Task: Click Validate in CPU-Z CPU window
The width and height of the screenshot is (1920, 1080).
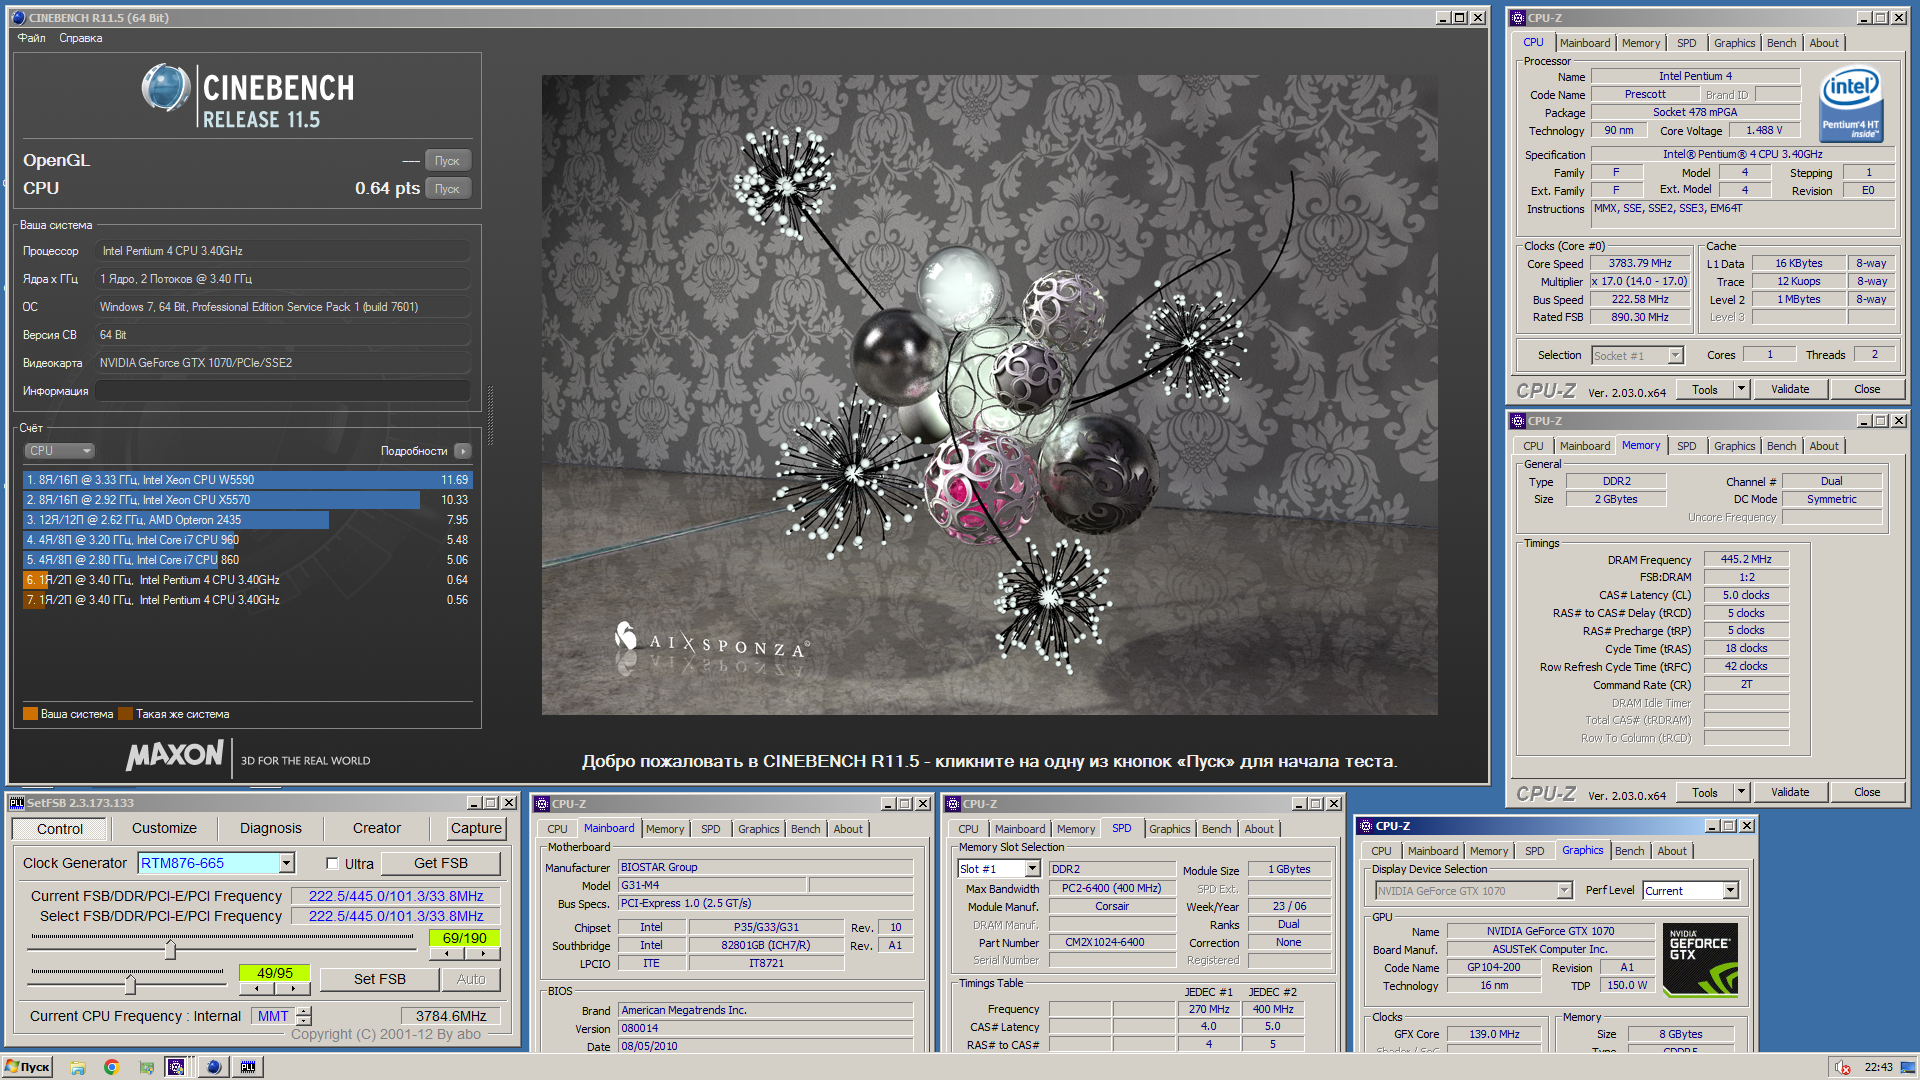Action: pos(1790,389)
